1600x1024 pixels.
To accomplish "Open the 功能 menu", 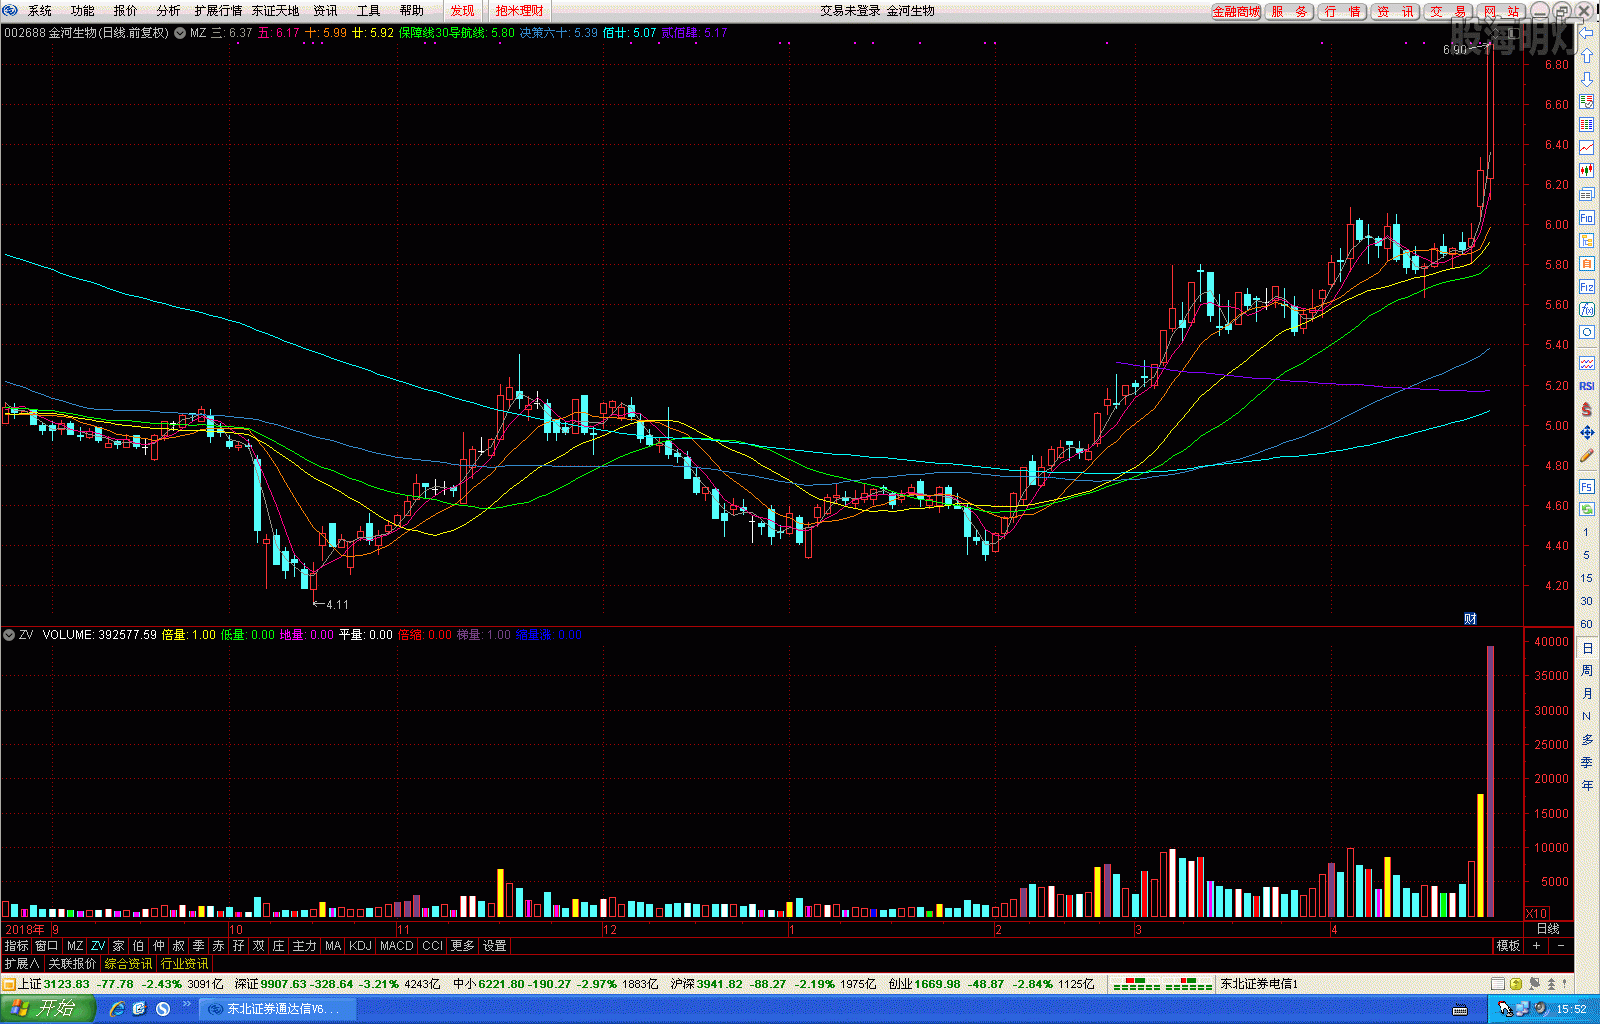I will coord(83,11).
